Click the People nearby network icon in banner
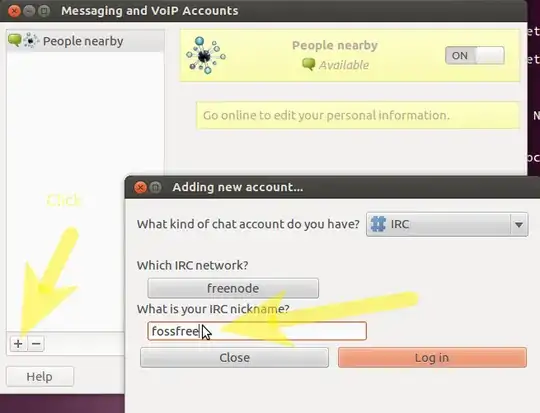The height and width of the screenshot is (413, 540). (x=206, y=55)
